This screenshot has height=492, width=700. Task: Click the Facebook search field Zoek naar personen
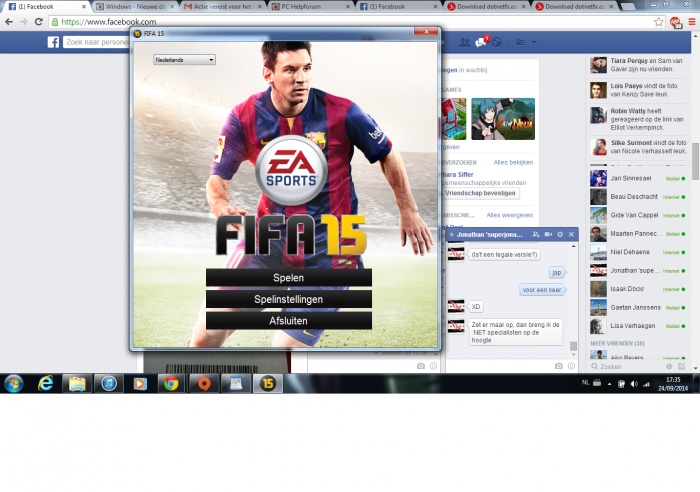(96, 42)
